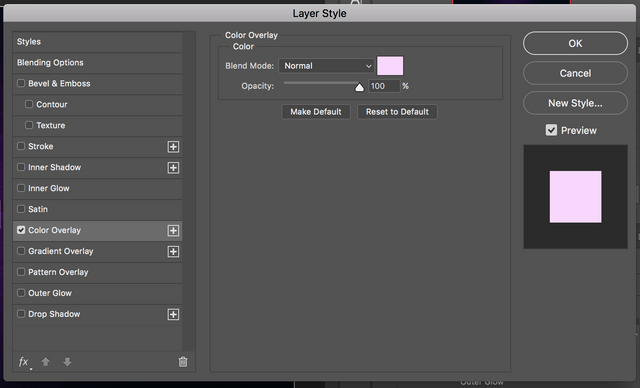Enable the Contour checkbox
Image resolution: width=640 pixels, height=388 pixels.
point(29,104)
